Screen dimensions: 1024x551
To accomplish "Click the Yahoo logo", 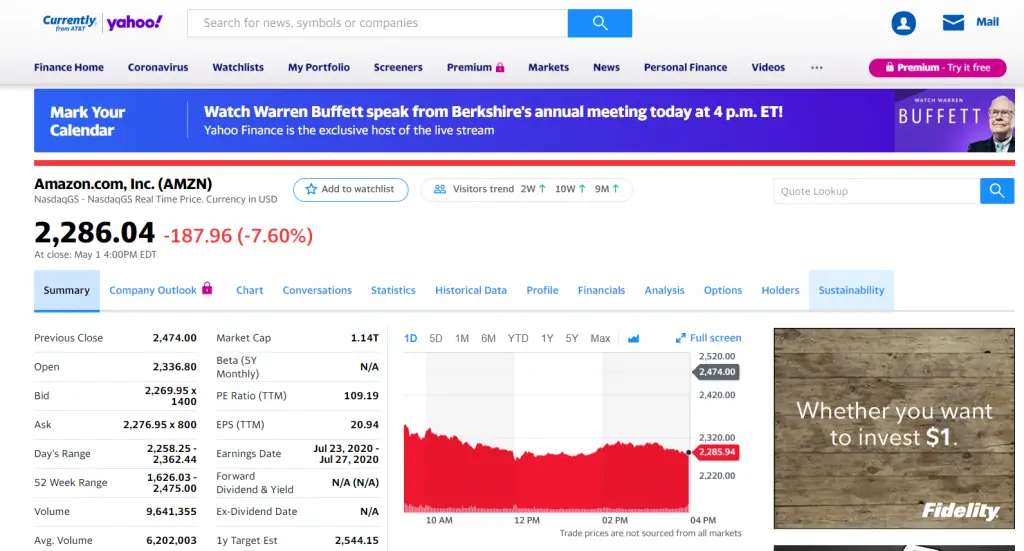I will click(135, 23).
